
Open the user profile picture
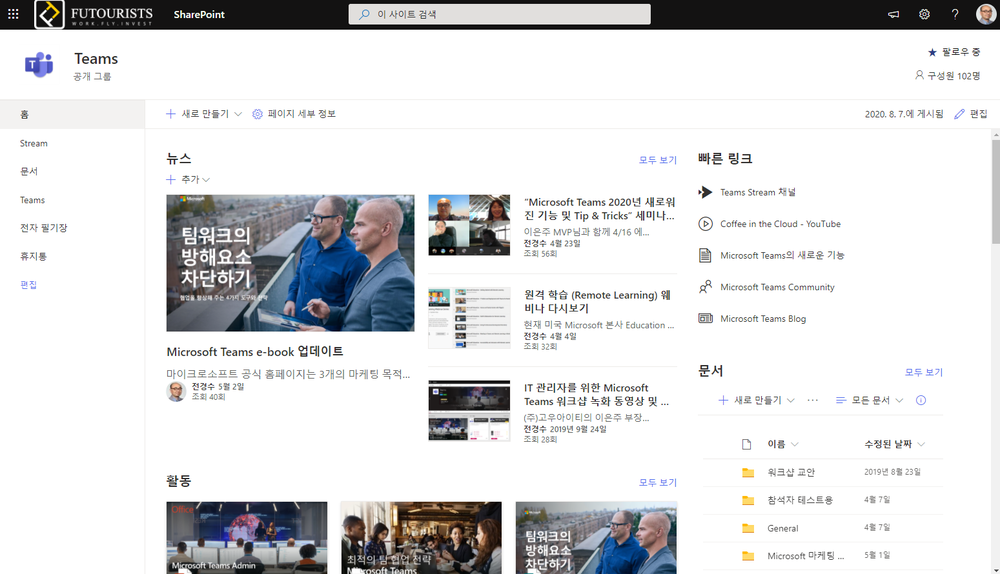[985, 14]
